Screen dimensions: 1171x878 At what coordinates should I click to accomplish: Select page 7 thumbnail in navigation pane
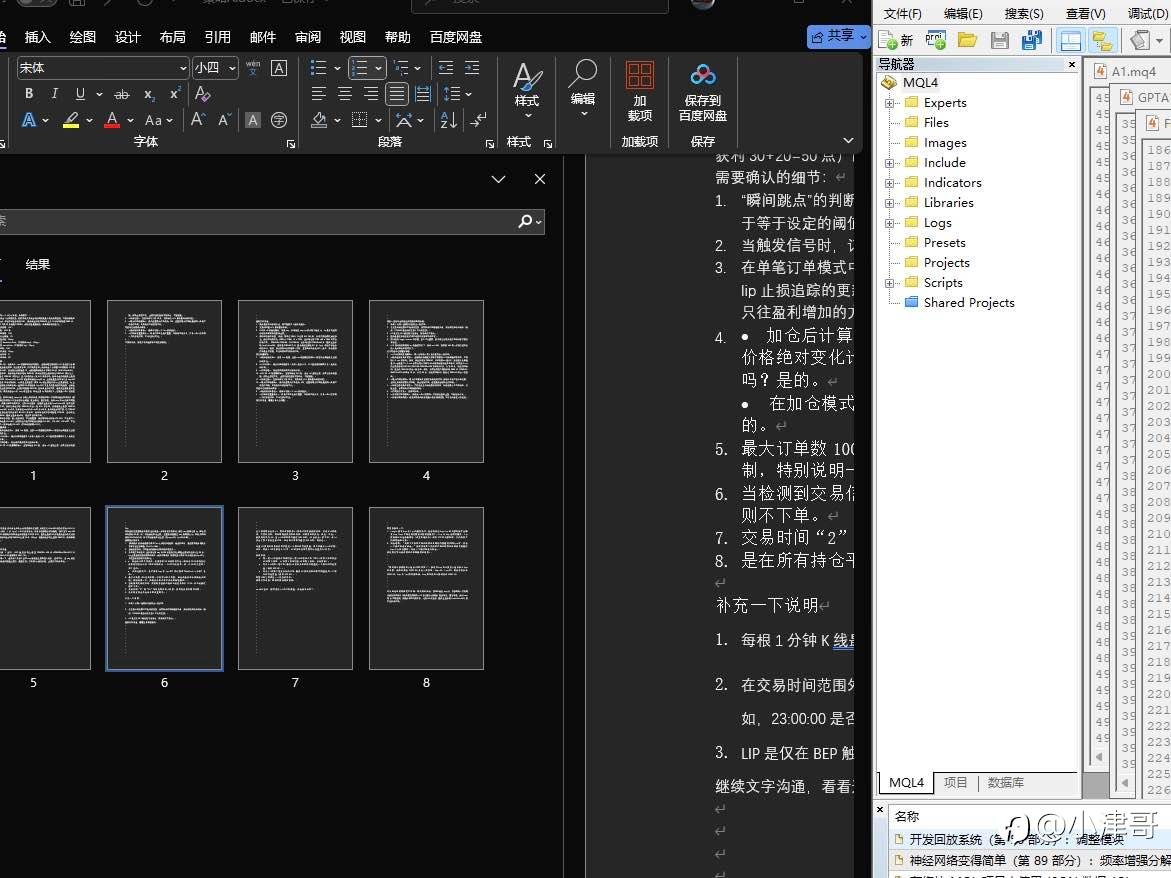(x=295, y=588)
